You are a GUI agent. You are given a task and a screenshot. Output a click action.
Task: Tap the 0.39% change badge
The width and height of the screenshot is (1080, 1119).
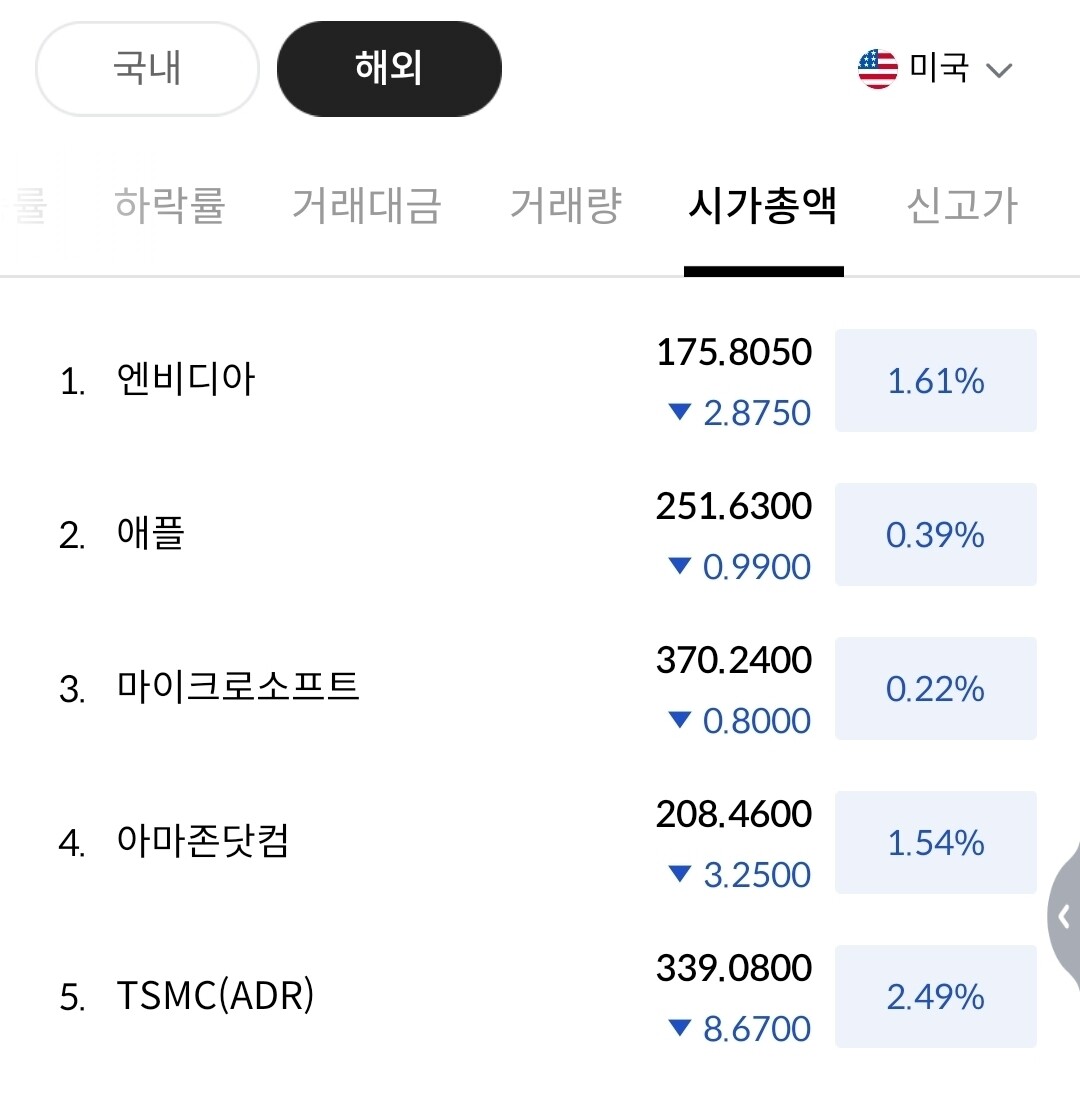pyautogui.click(x=936, y=535)
